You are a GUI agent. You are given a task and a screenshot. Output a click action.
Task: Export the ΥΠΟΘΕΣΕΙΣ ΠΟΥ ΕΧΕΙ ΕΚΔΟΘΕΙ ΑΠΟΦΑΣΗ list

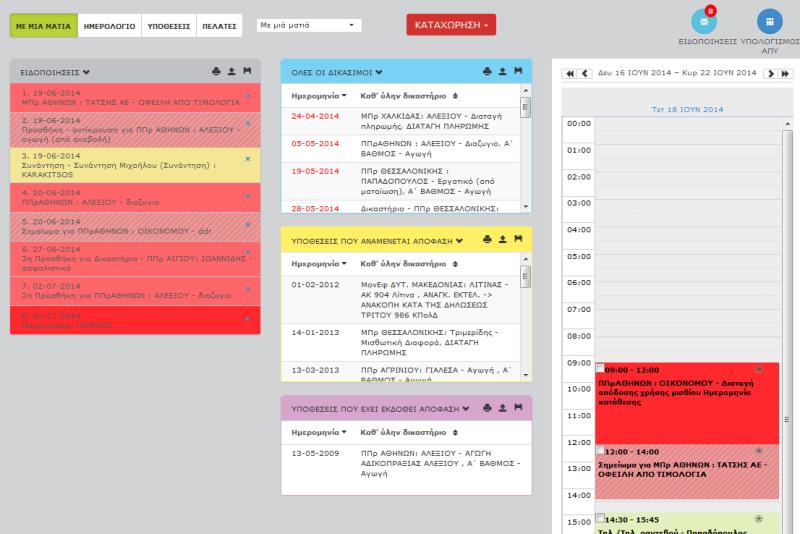coord(503,408)
